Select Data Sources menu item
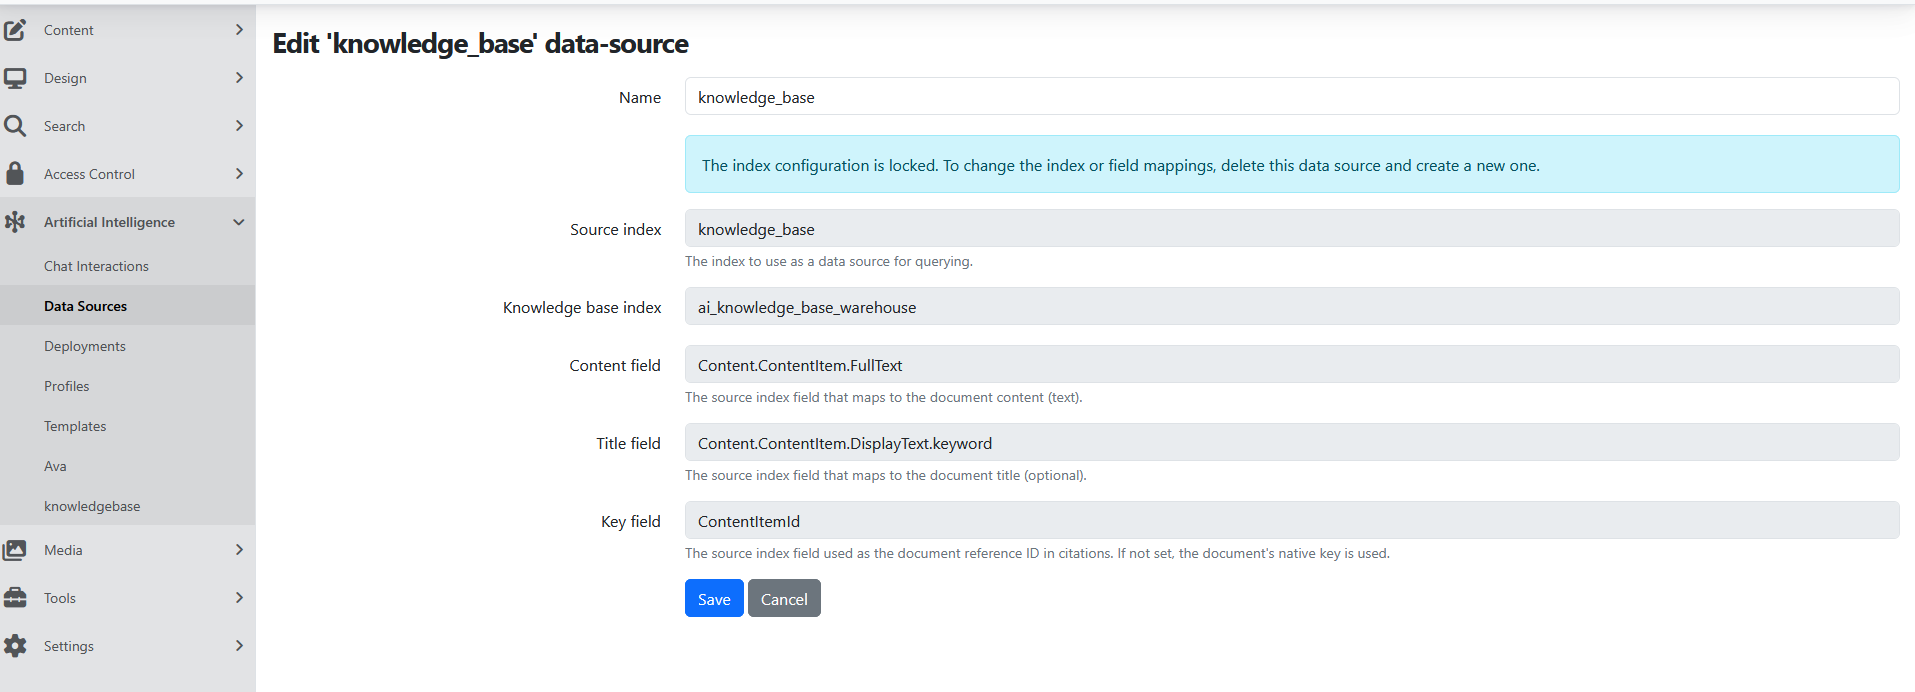The width and height of the screenshot is (1915, 692). pos(127,306)
